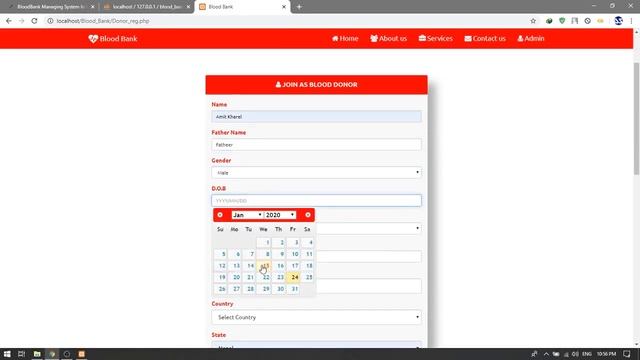Open the Select Country dropdown
This screenshot has width=640, height=360.
[x=316, y=317]
